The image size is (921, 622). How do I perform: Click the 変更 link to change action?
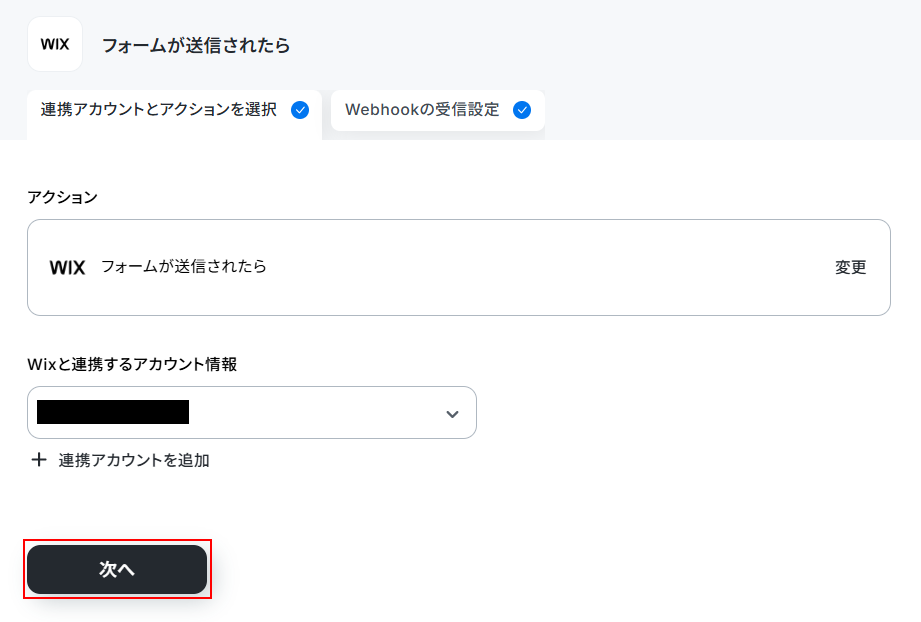coord(851,268)
